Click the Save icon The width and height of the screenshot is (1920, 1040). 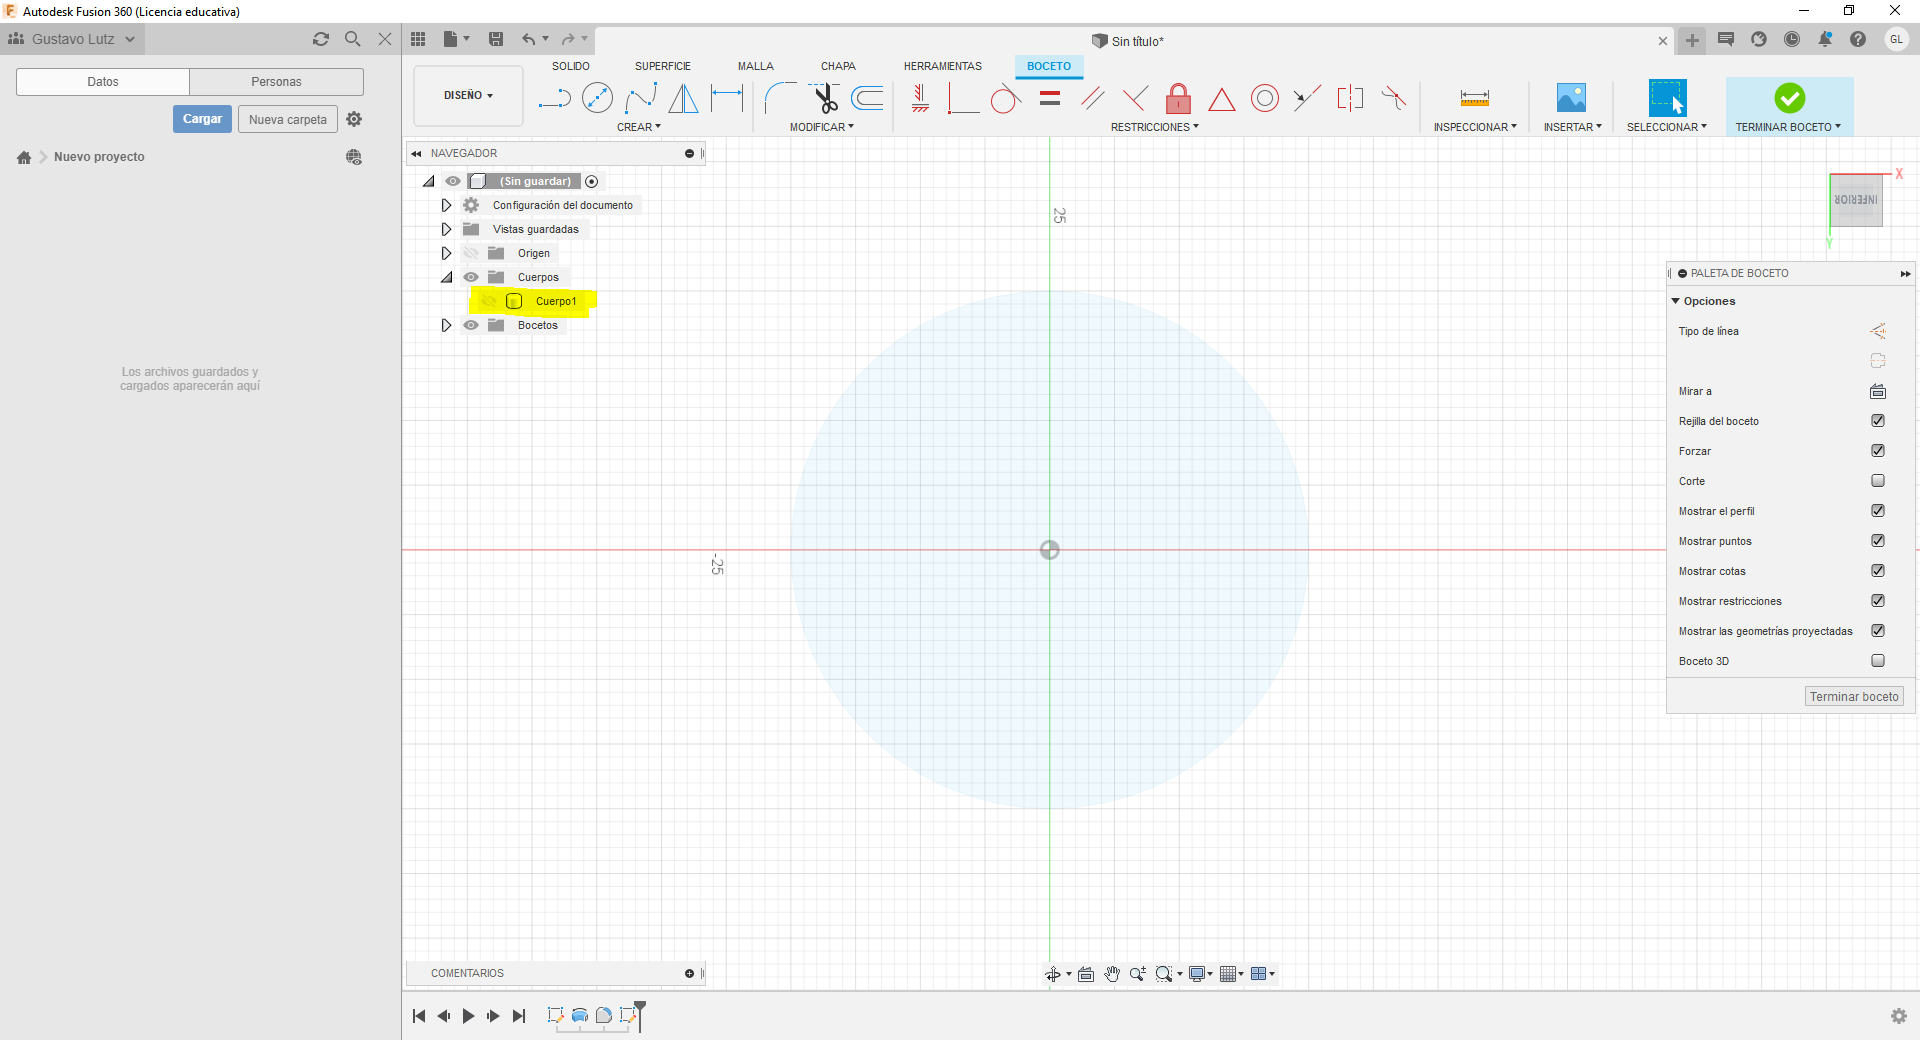pos(496,39)
